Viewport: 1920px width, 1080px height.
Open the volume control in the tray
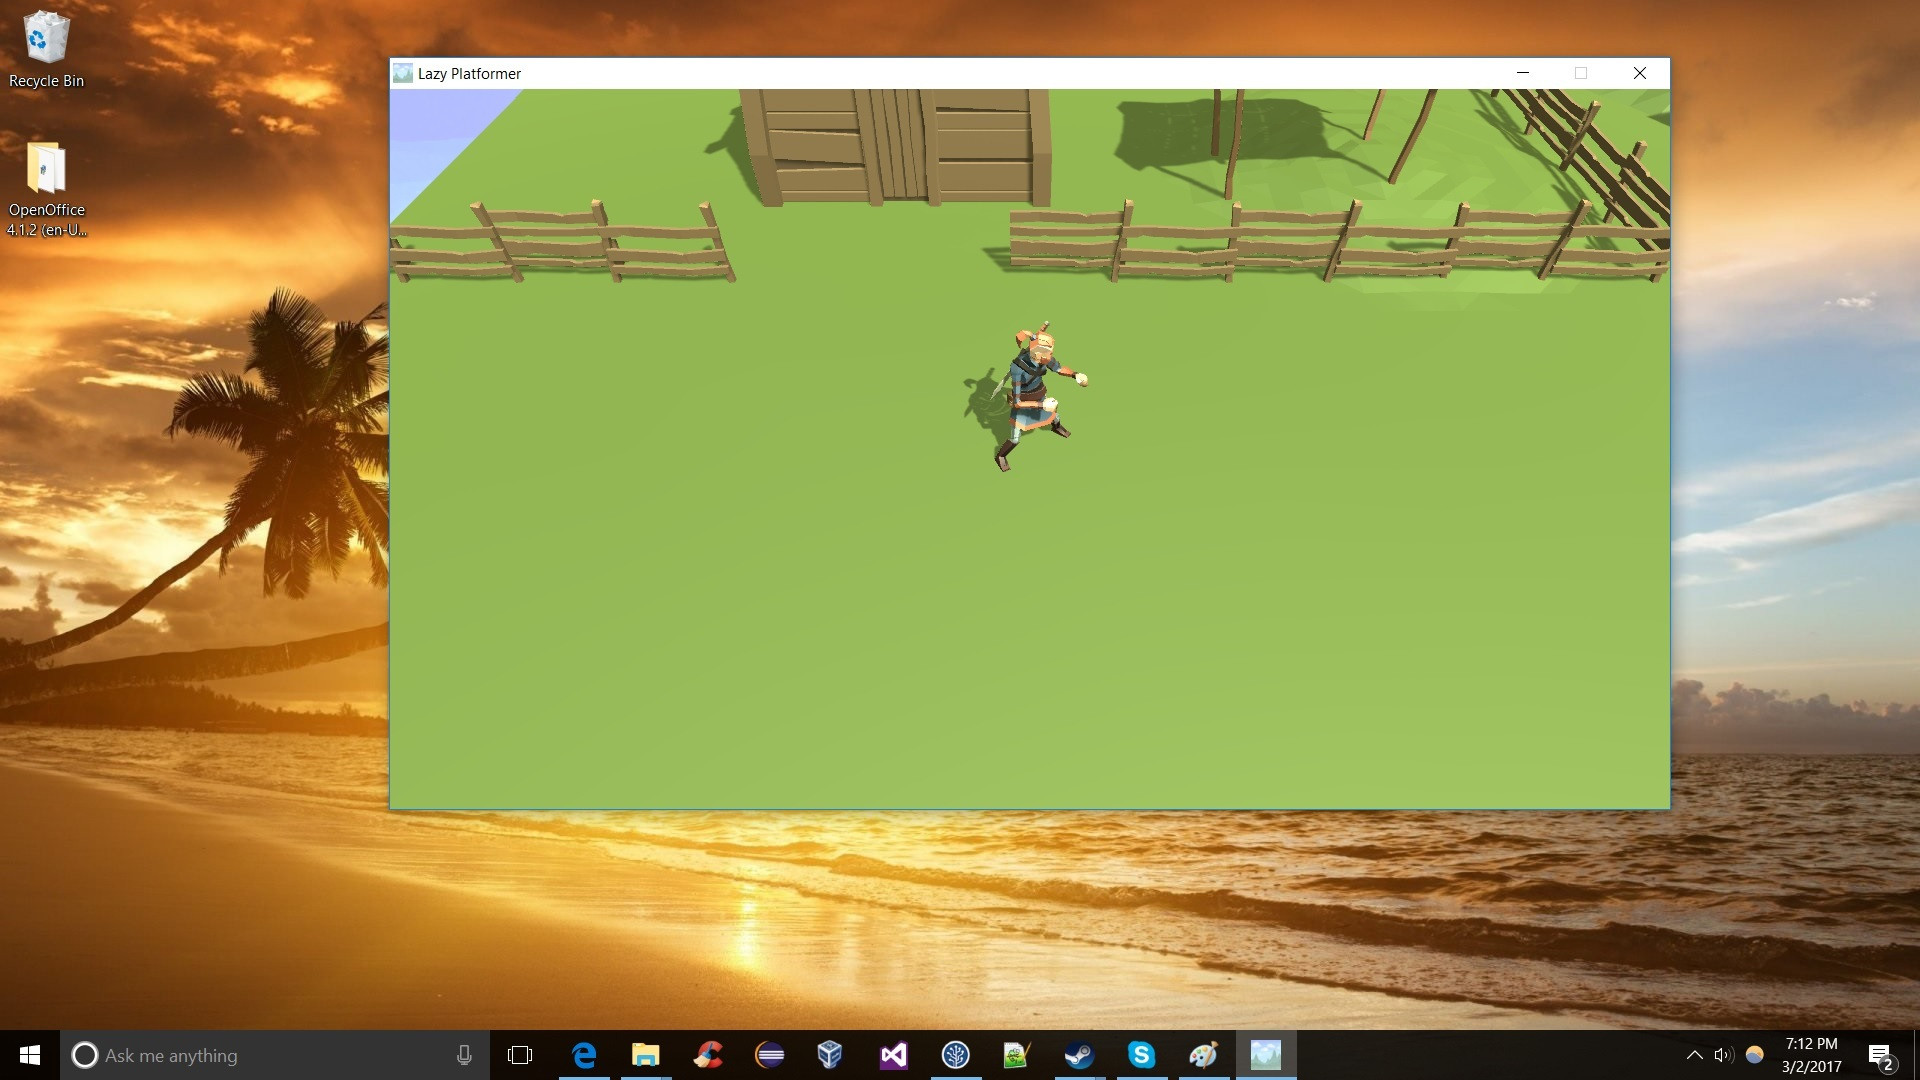[1723, 1055]
